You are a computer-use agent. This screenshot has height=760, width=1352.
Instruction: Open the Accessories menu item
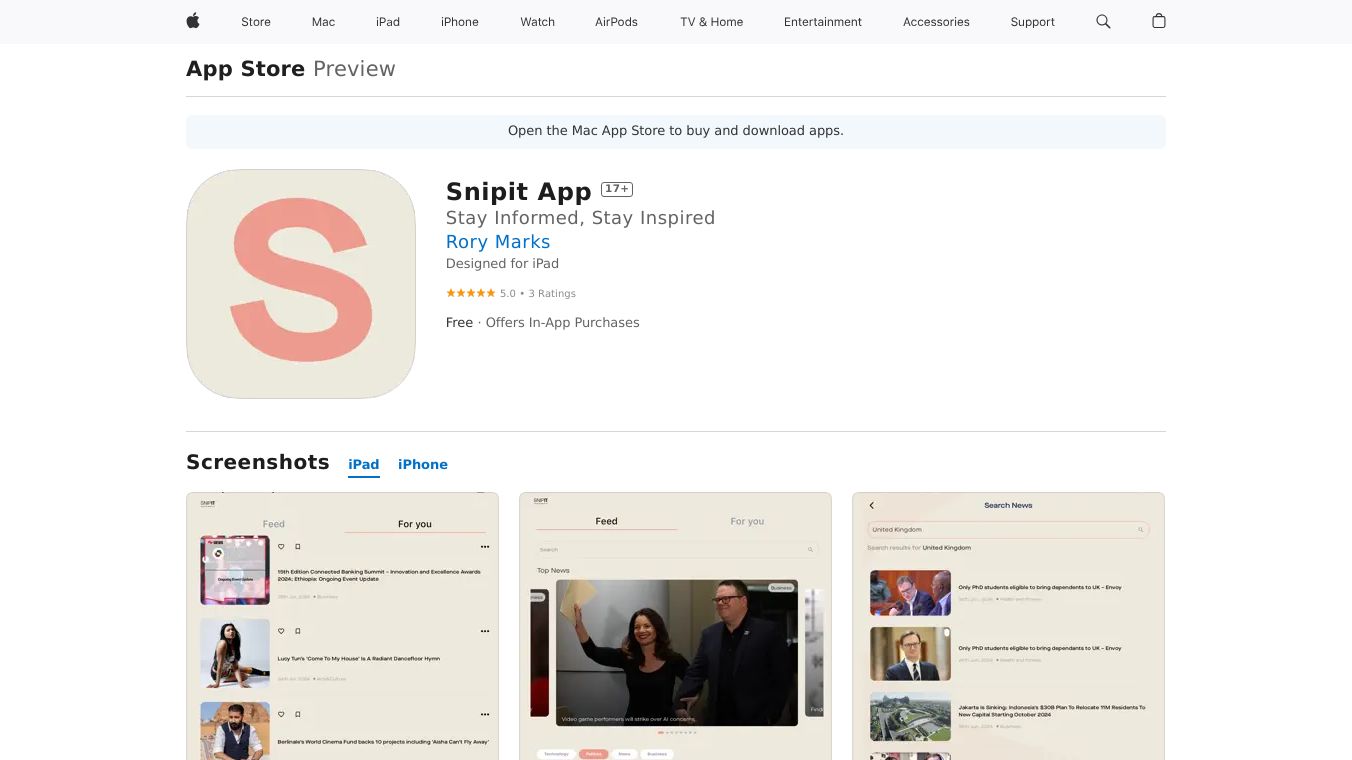pos(936,22)
